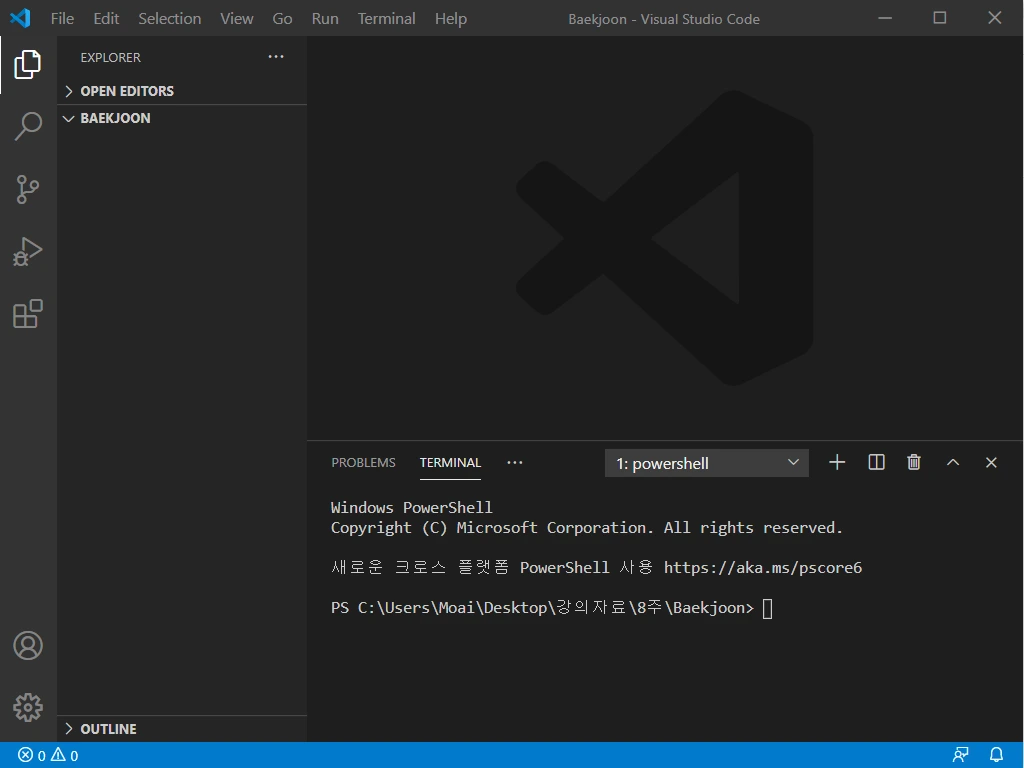
Task: Open the Extensions view
Action: 27,314
